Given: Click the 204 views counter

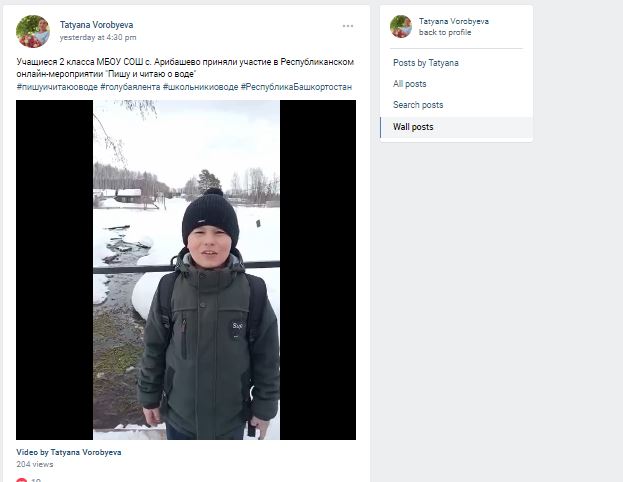Looking at the screenshot, I should click(35, 464).
